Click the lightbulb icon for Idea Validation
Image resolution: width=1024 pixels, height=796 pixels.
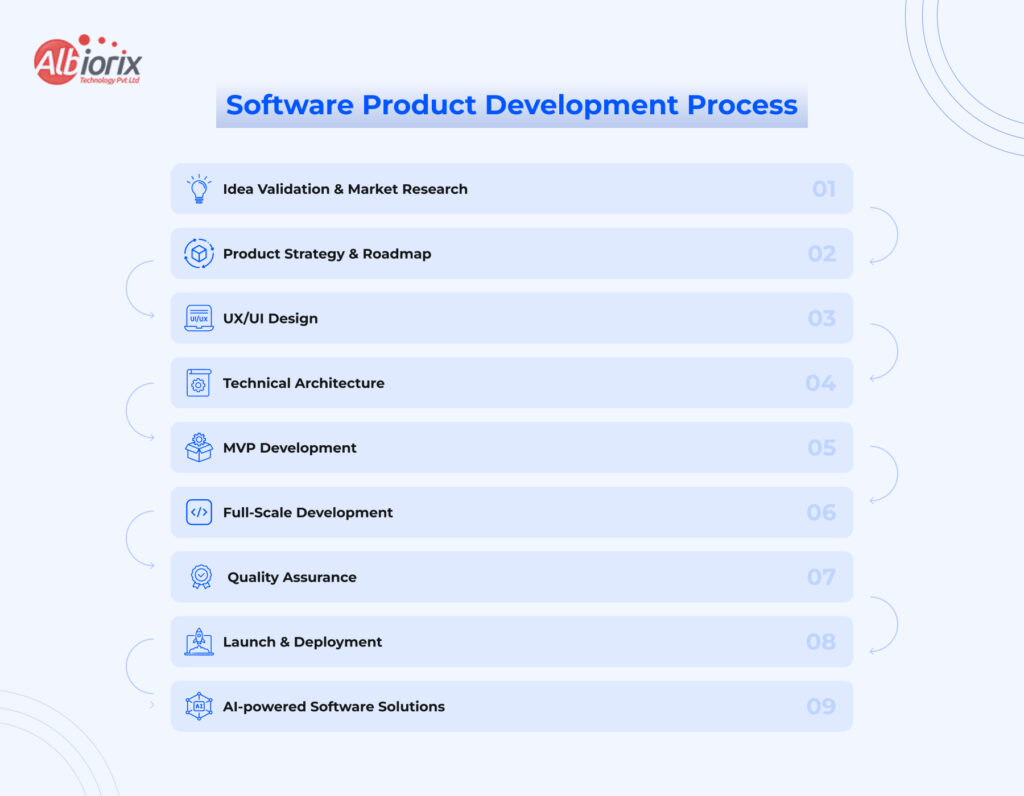pos(199,189)
